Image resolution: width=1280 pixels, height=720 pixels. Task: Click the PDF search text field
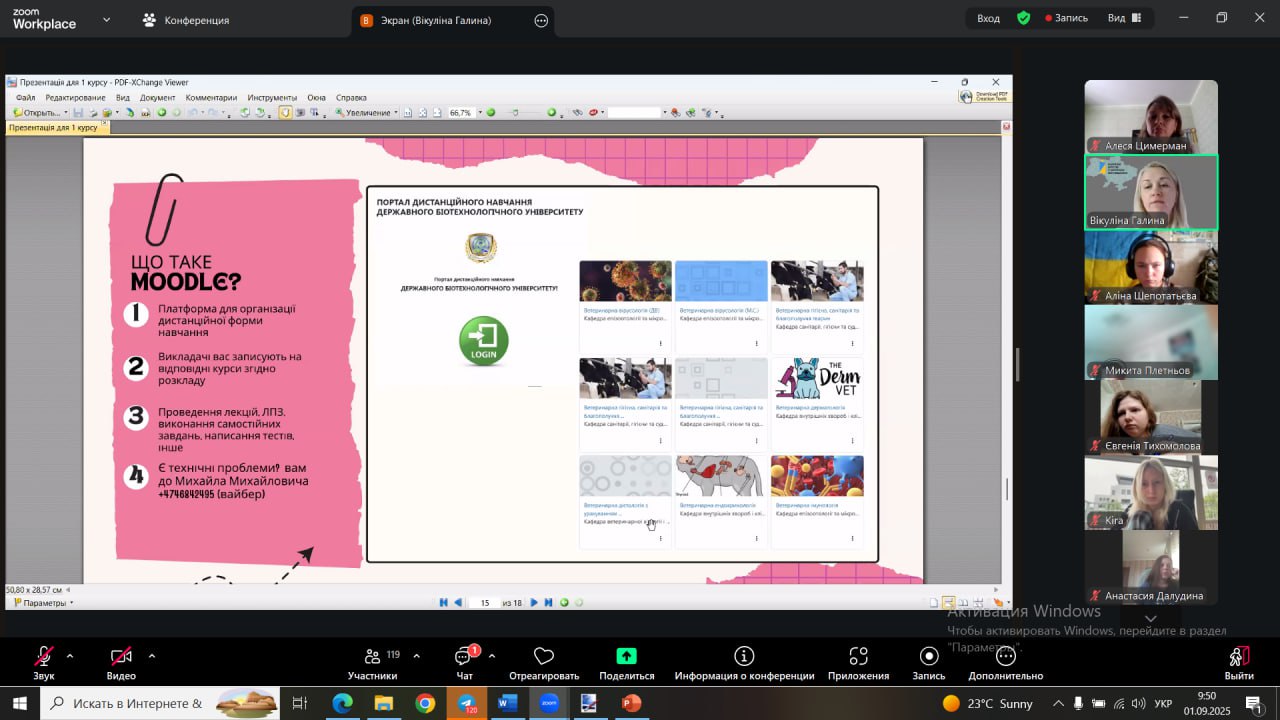635,113
